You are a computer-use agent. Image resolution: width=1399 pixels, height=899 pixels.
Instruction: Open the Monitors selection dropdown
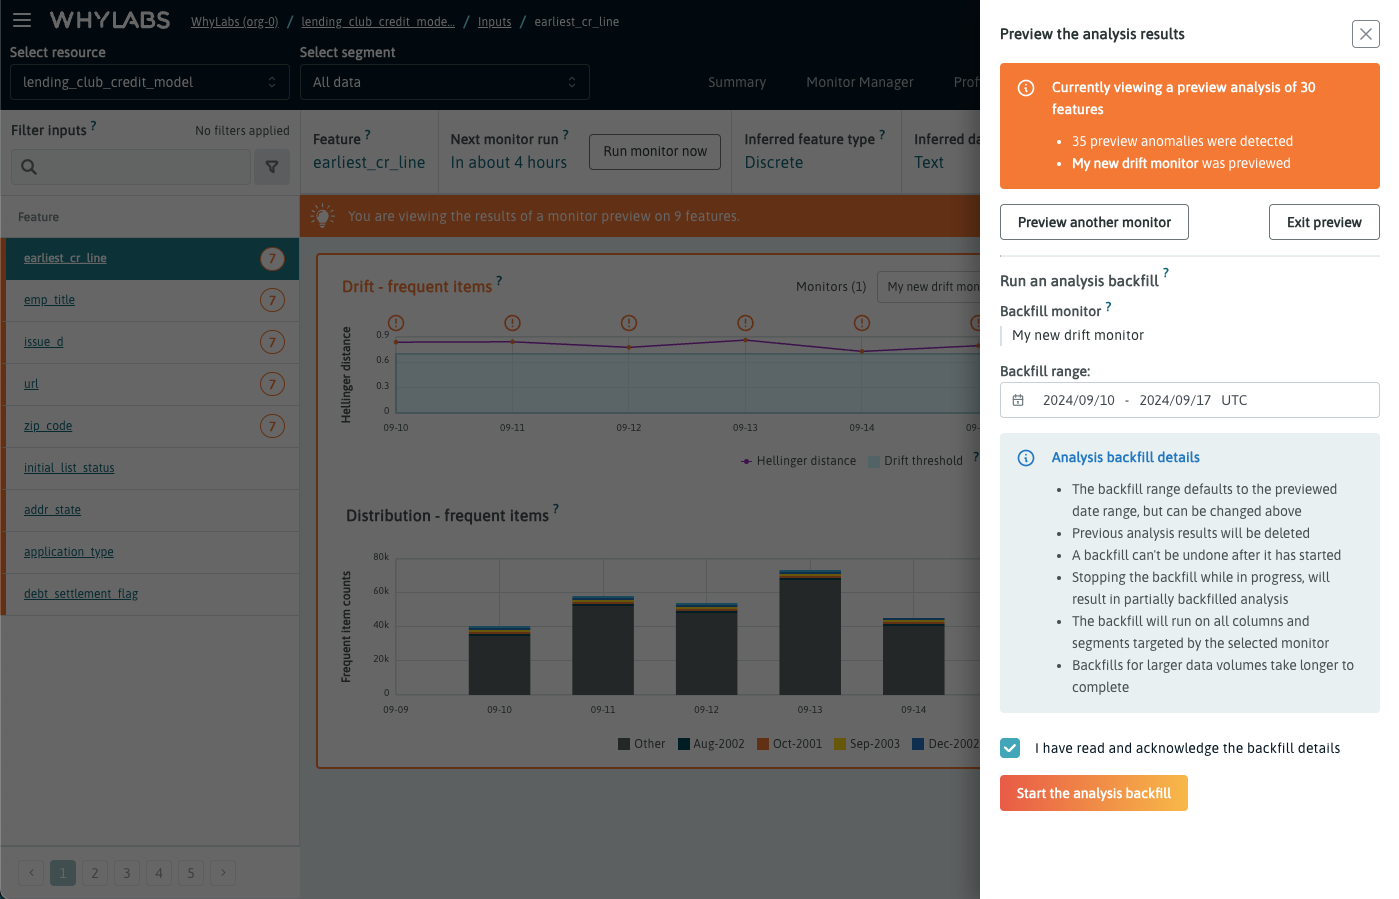tap(930, 287)
